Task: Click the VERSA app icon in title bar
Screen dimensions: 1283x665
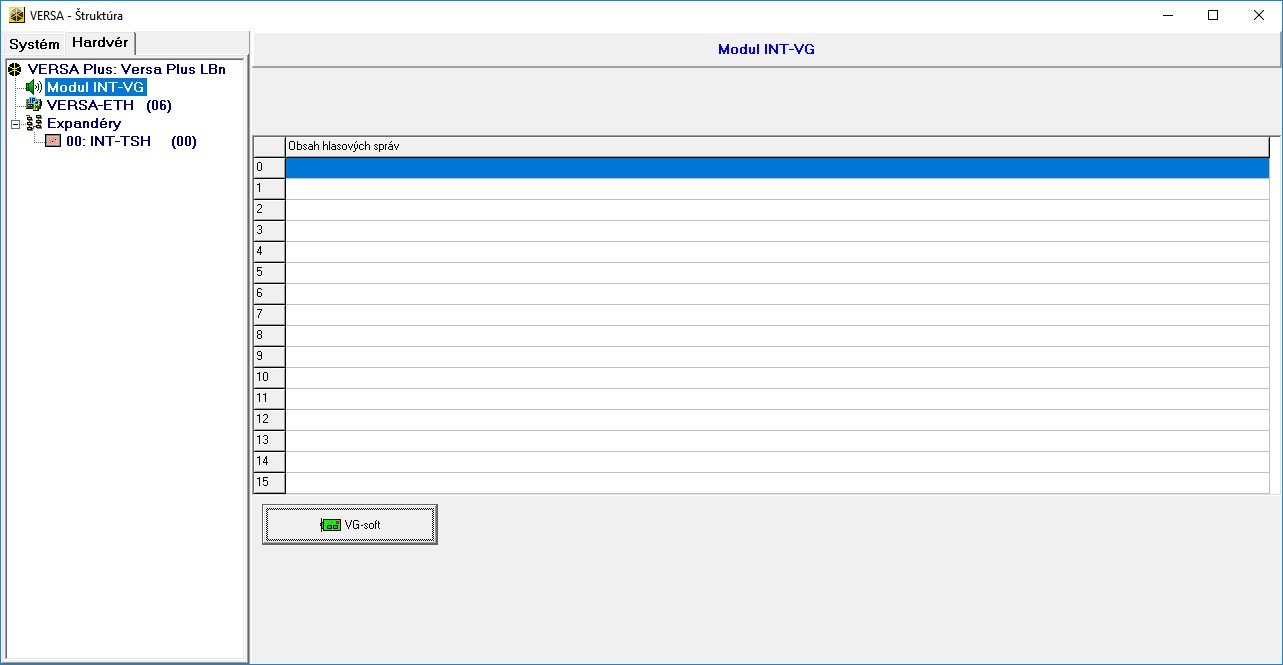Action: click(16, 15)
